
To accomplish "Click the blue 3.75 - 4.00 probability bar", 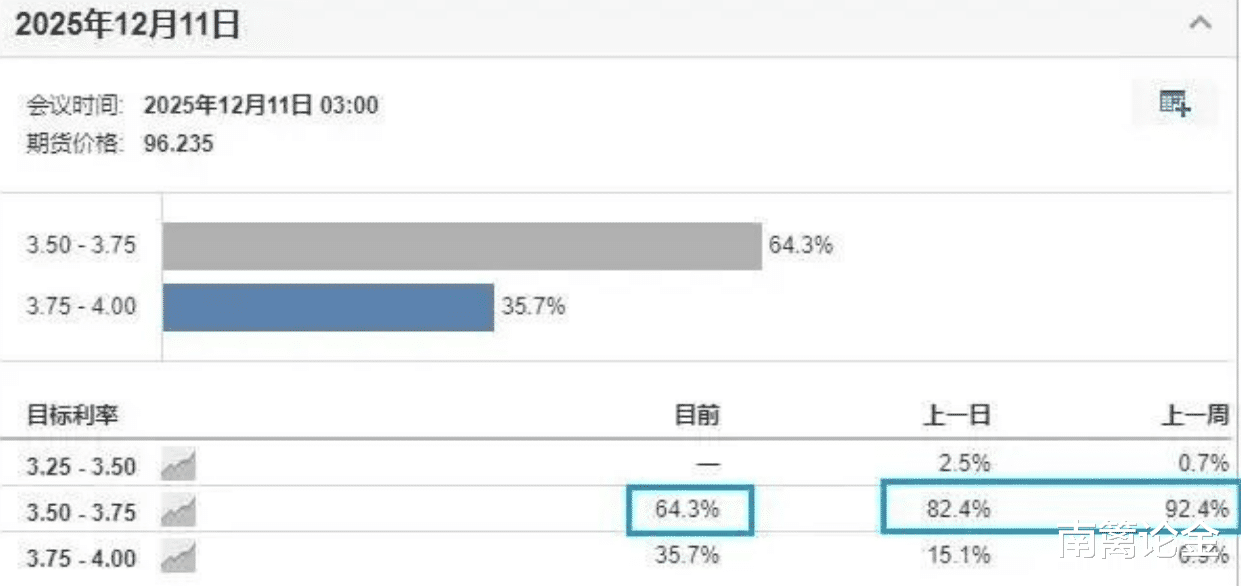I will coord(328,307).
